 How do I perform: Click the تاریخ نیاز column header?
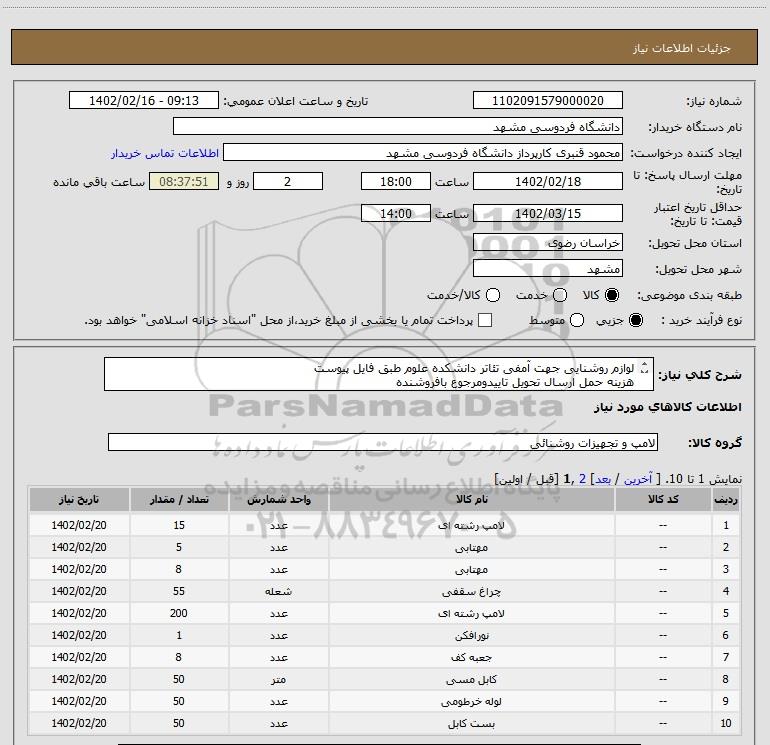[79, 499]
